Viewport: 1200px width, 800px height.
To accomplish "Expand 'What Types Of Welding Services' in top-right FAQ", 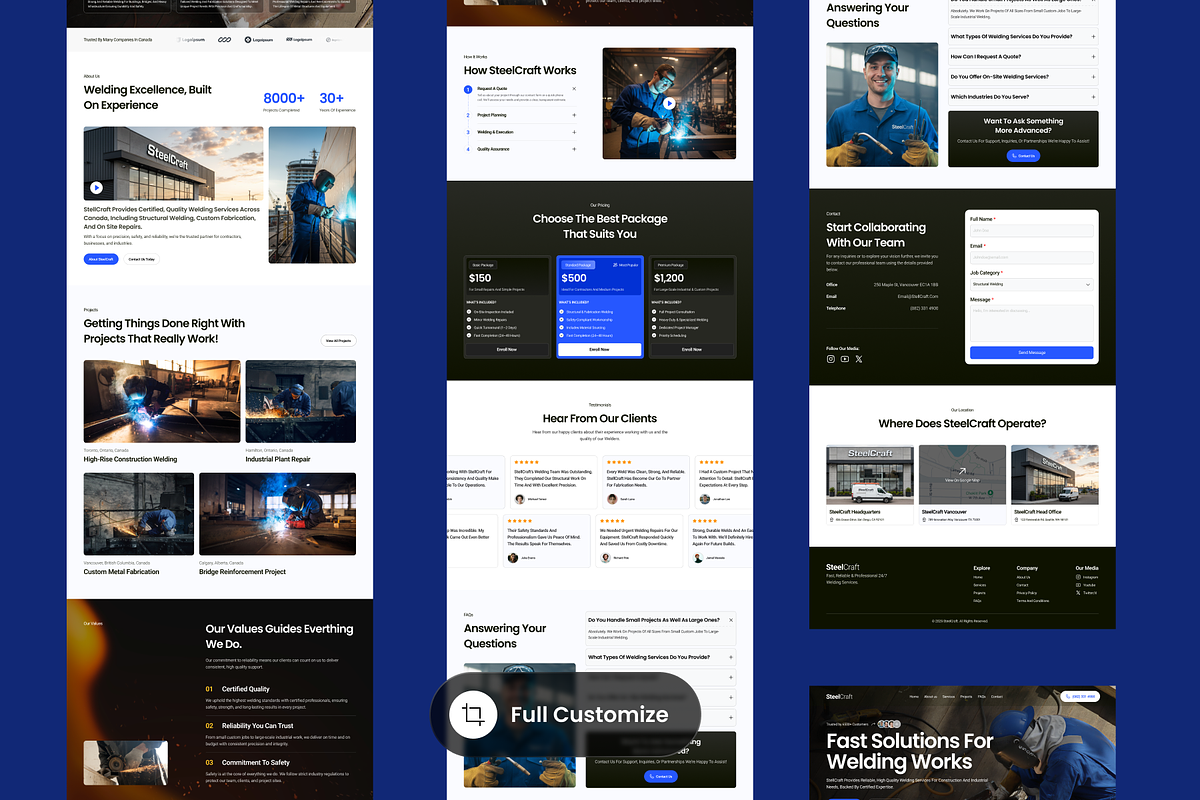I will [x=1022, y=37].
